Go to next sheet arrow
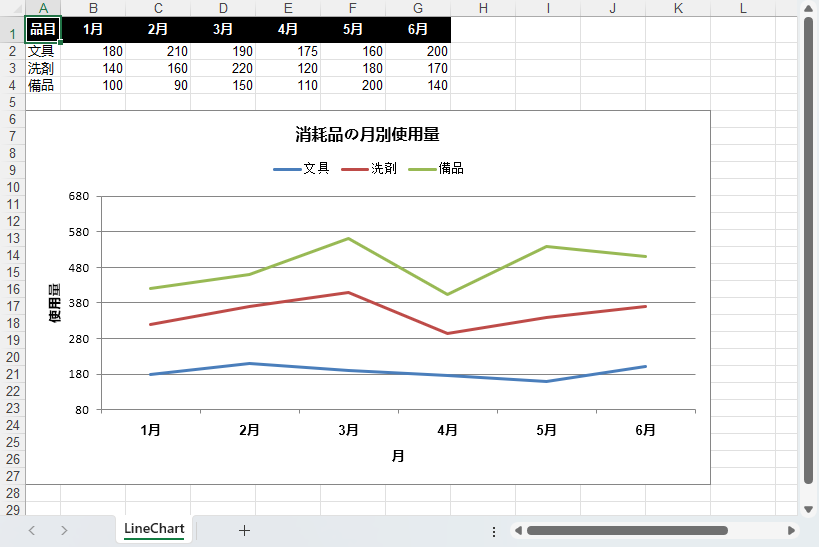819x547 pixels. click(64, 531)
